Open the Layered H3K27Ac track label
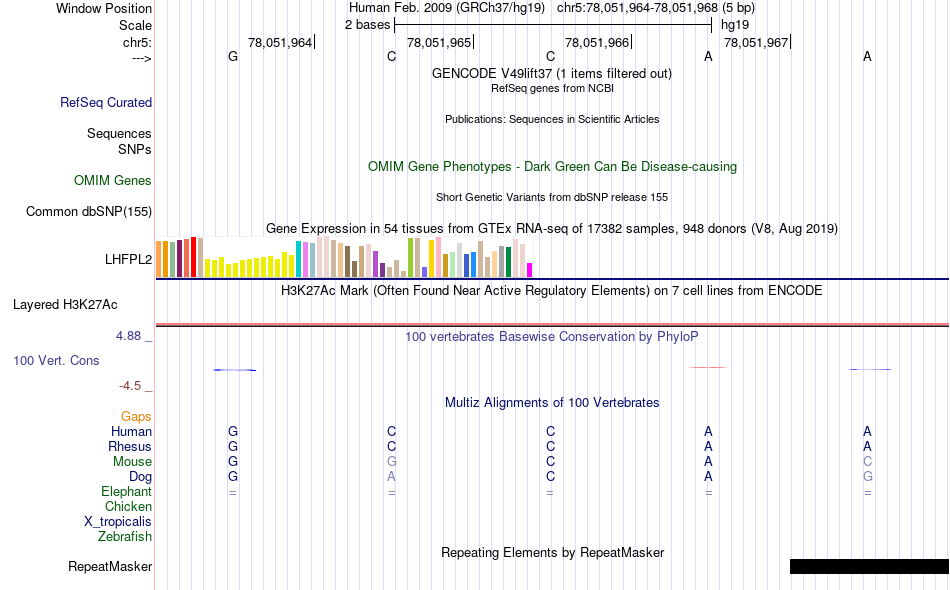 click(65, 305)
